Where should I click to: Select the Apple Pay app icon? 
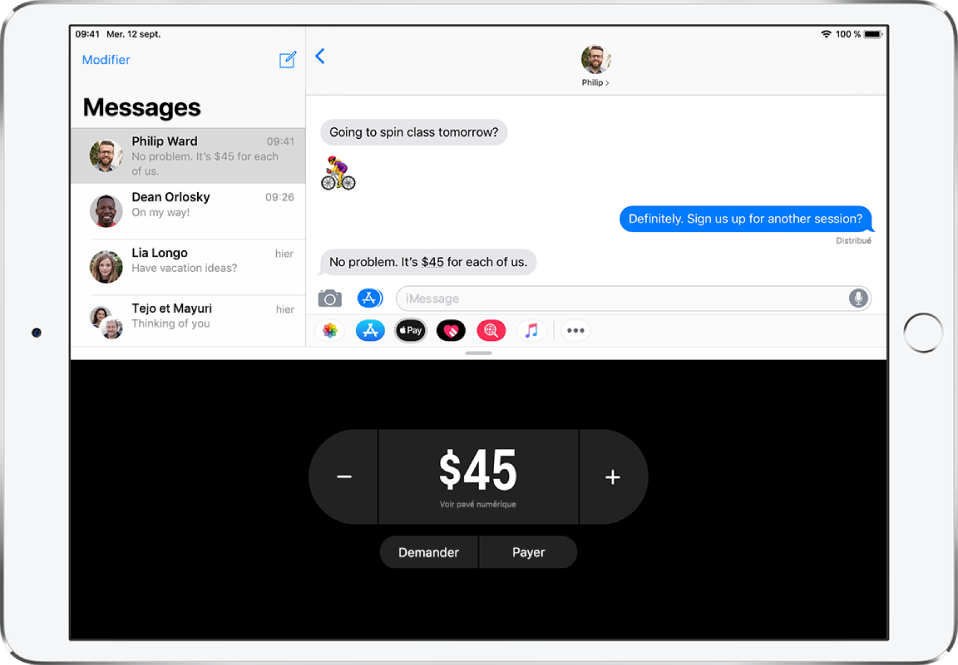pyautogui.click(x=411, y=331)
